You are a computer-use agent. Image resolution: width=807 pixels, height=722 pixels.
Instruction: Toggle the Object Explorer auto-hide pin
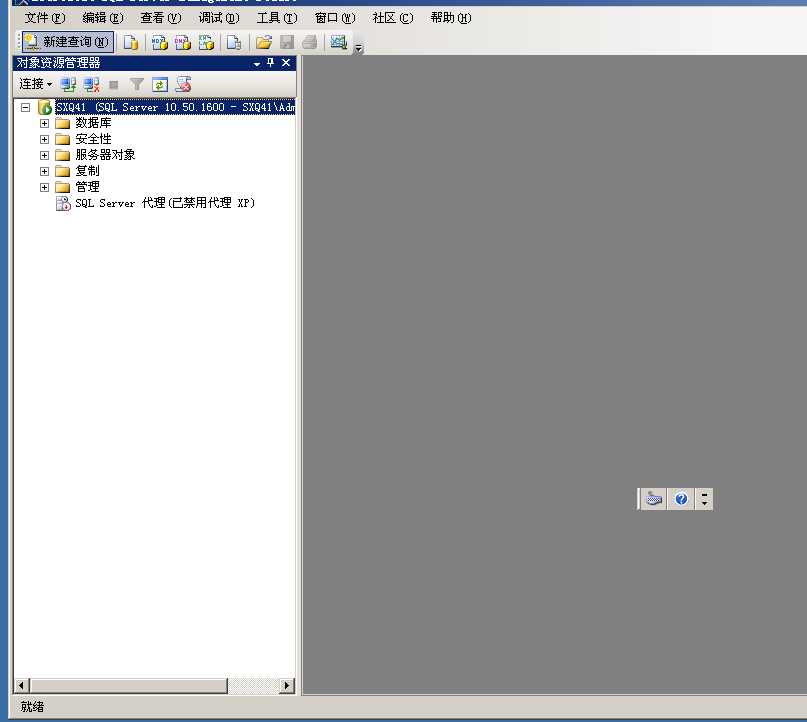coord(271,63)
